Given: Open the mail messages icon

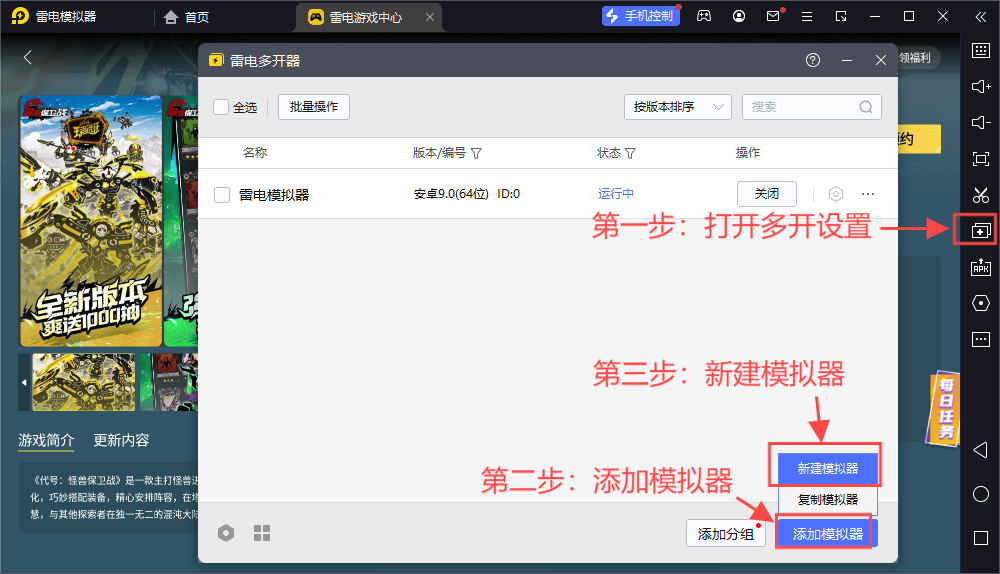Looking at the screenshot, I should 774,16.
